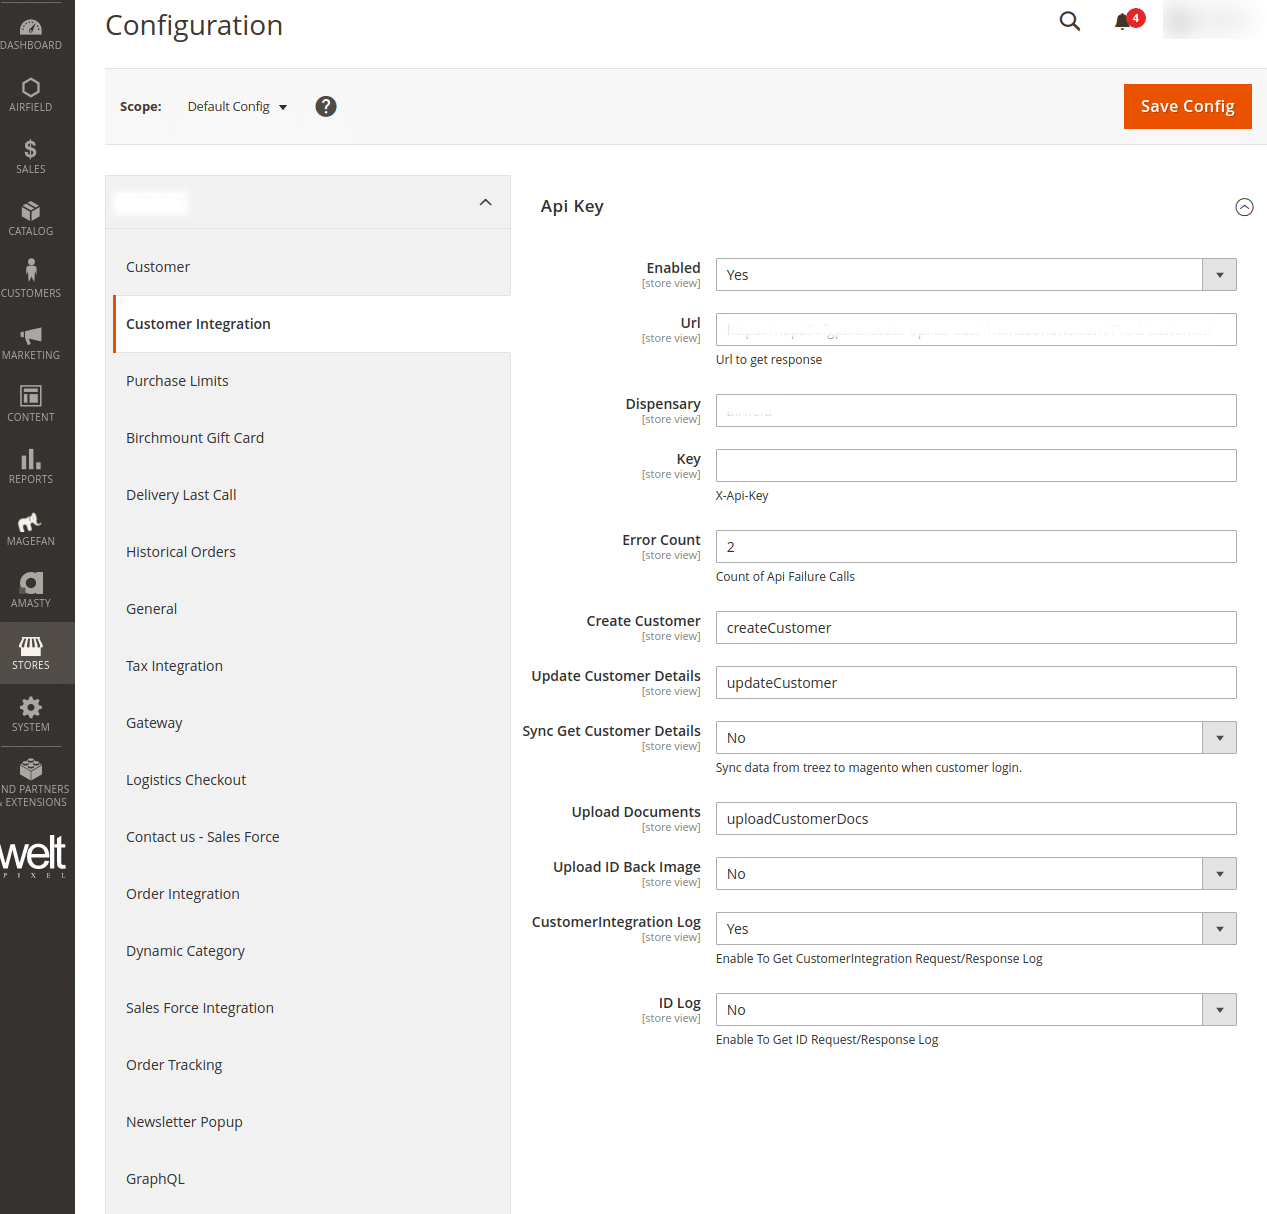
Task: Select Contact us - Sales Force tab
Action: tap(308, 837)
